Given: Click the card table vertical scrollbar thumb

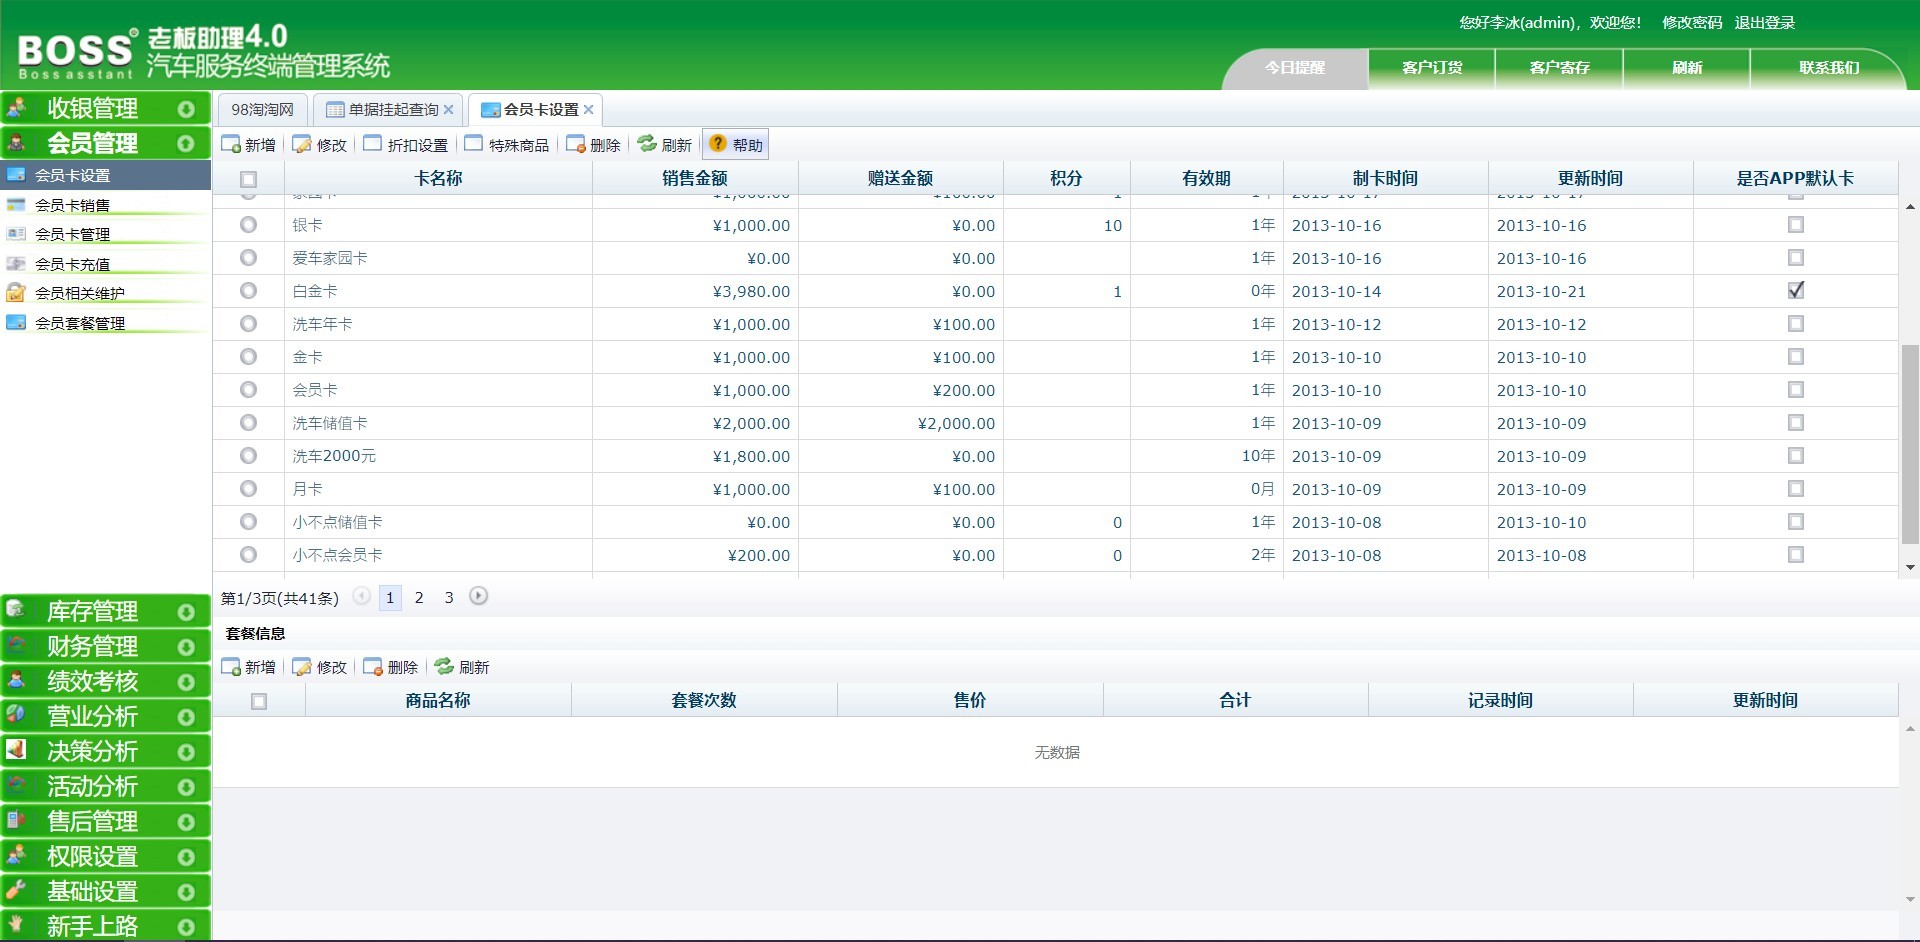Looking at the screenshot, I should tap(1910, 444).
